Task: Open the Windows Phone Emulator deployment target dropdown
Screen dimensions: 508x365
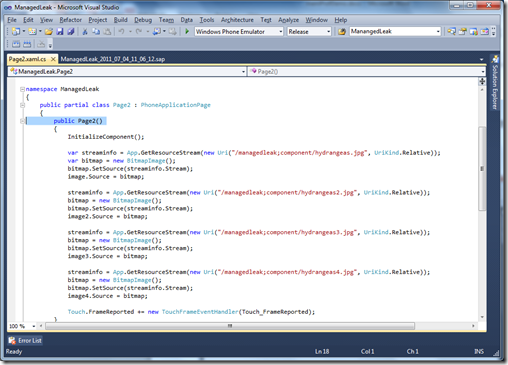Action: coord(239,31)
